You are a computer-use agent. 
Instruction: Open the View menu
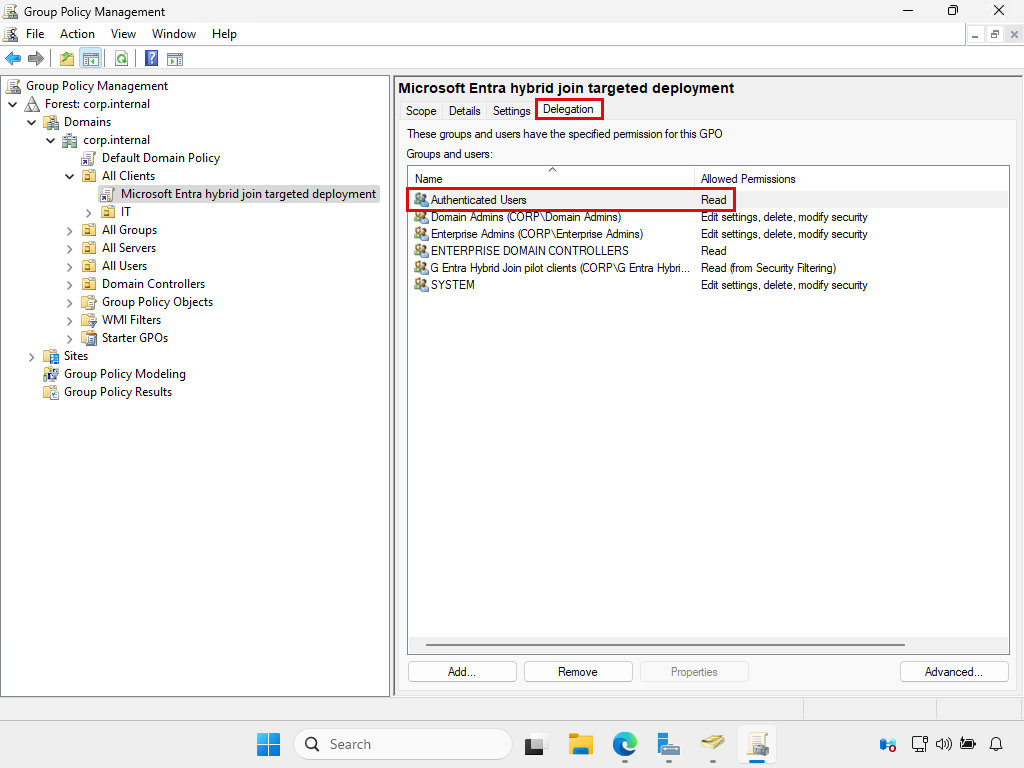123,34
